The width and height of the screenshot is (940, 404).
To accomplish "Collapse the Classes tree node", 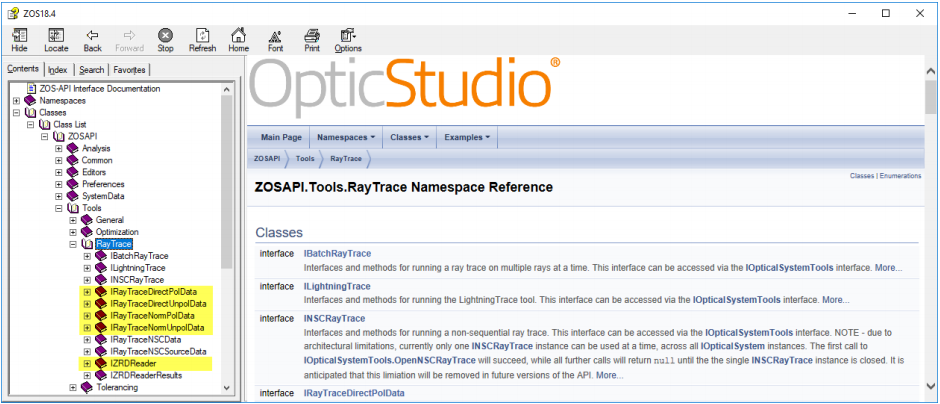I will tap(17, 113).
